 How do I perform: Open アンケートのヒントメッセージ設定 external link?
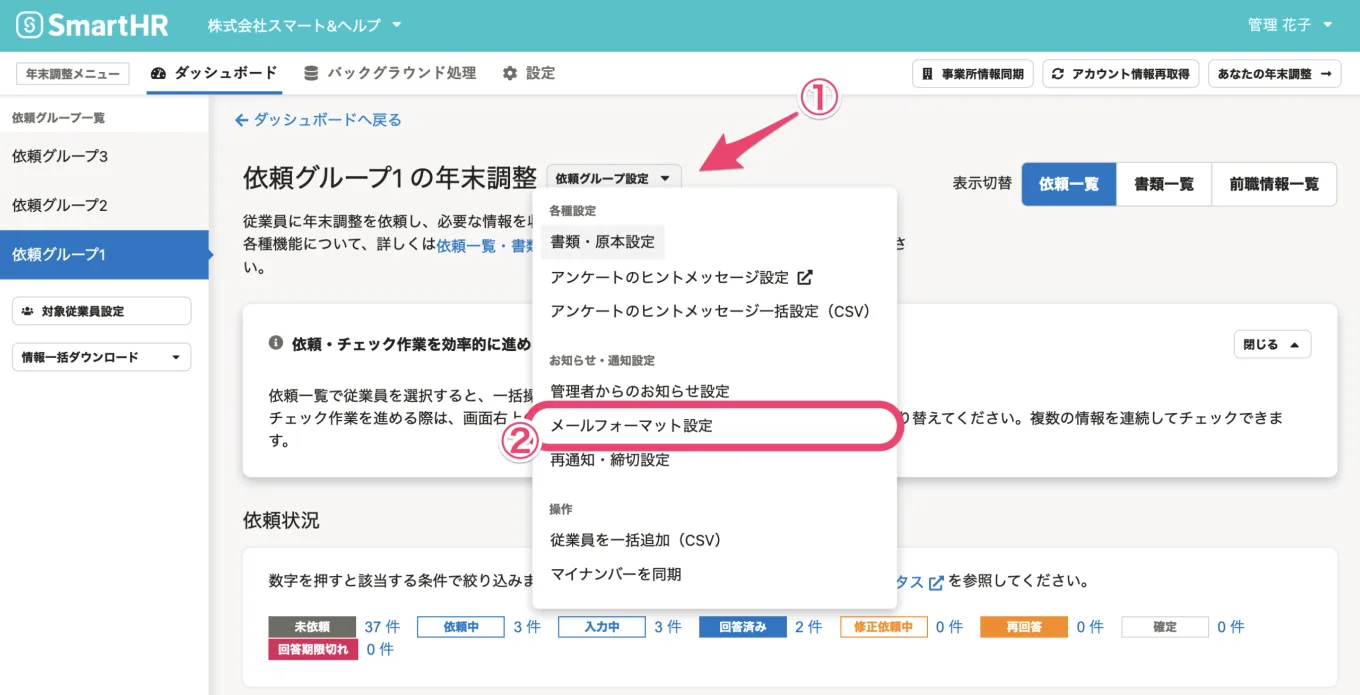coord(681,277)
